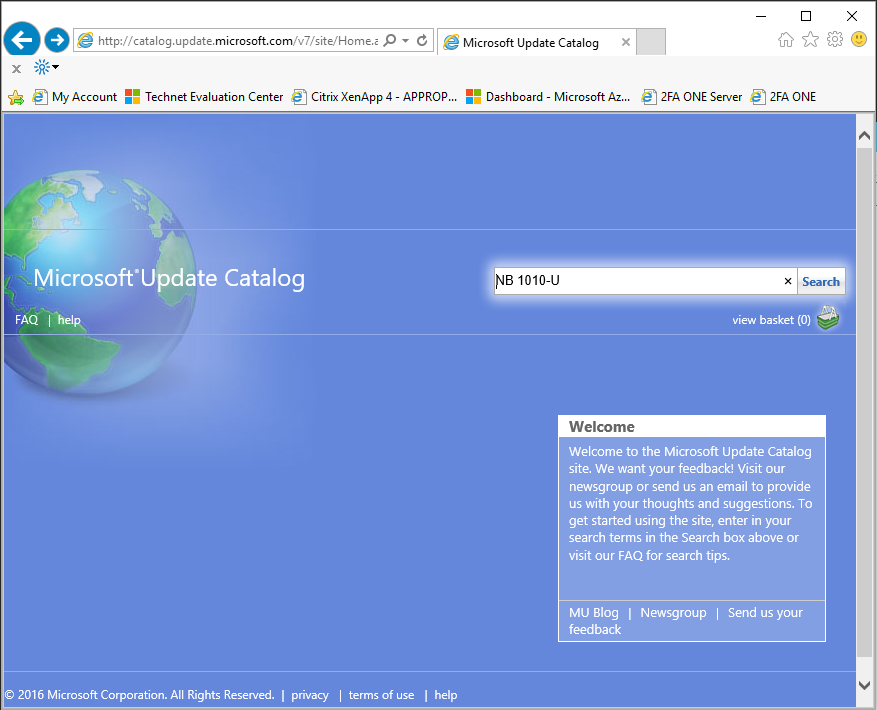
Task: Select the Microsoft Update Catalog tab
Action: coord(530,43)
